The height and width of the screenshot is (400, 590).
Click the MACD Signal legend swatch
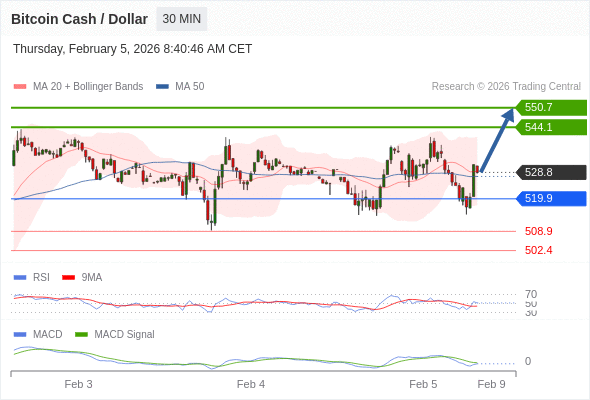click(x=81, y=335)
